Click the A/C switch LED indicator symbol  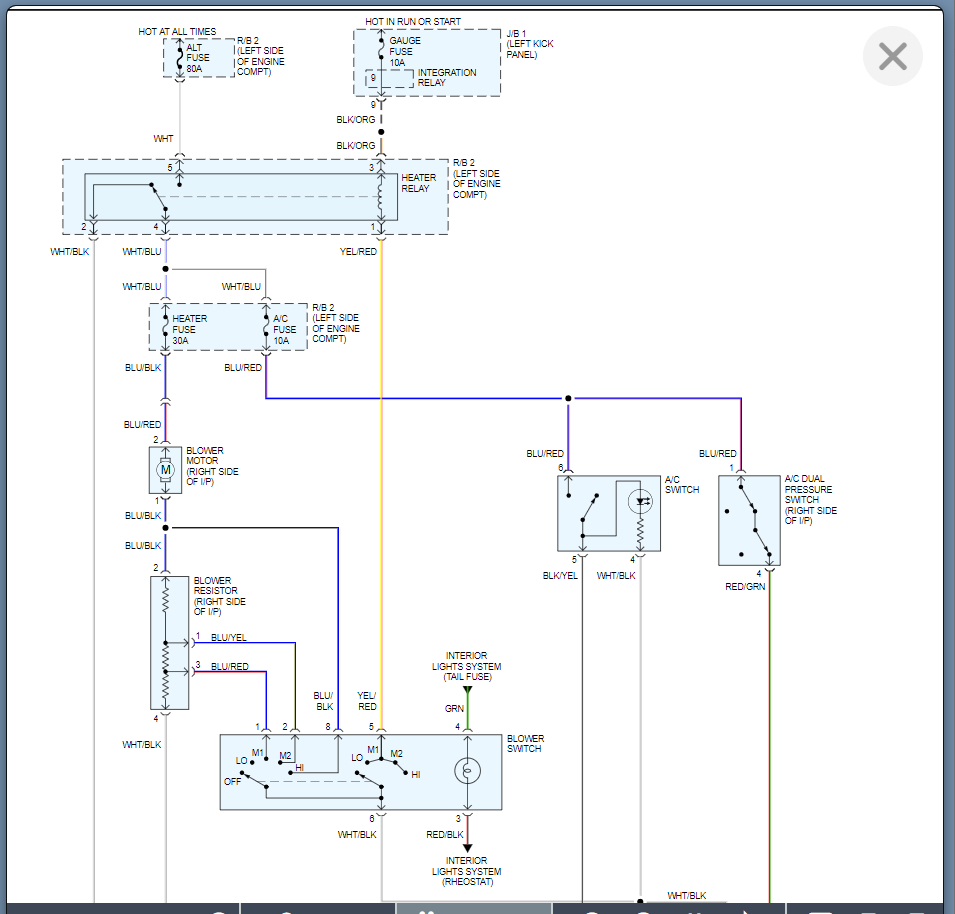(x=640, y=503)
